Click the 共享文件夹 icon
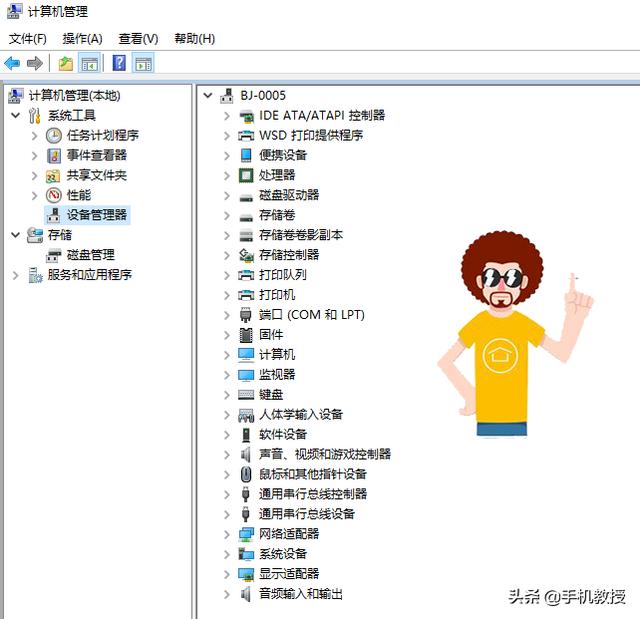The width and height of the screenshot is (640, 619). coord(53,175)
